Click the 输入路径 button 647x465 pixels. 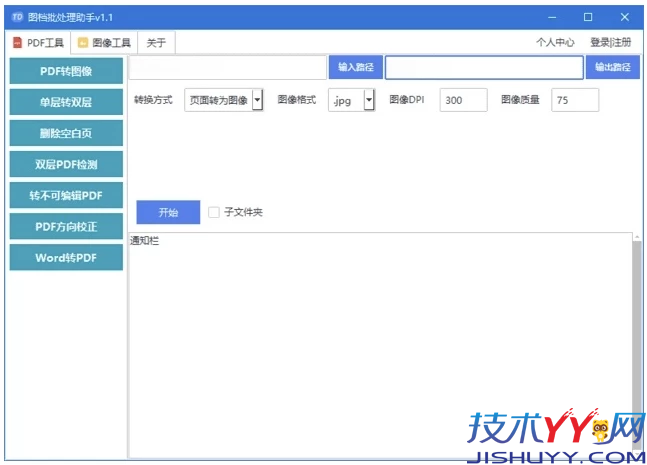(x=356, y=67)
